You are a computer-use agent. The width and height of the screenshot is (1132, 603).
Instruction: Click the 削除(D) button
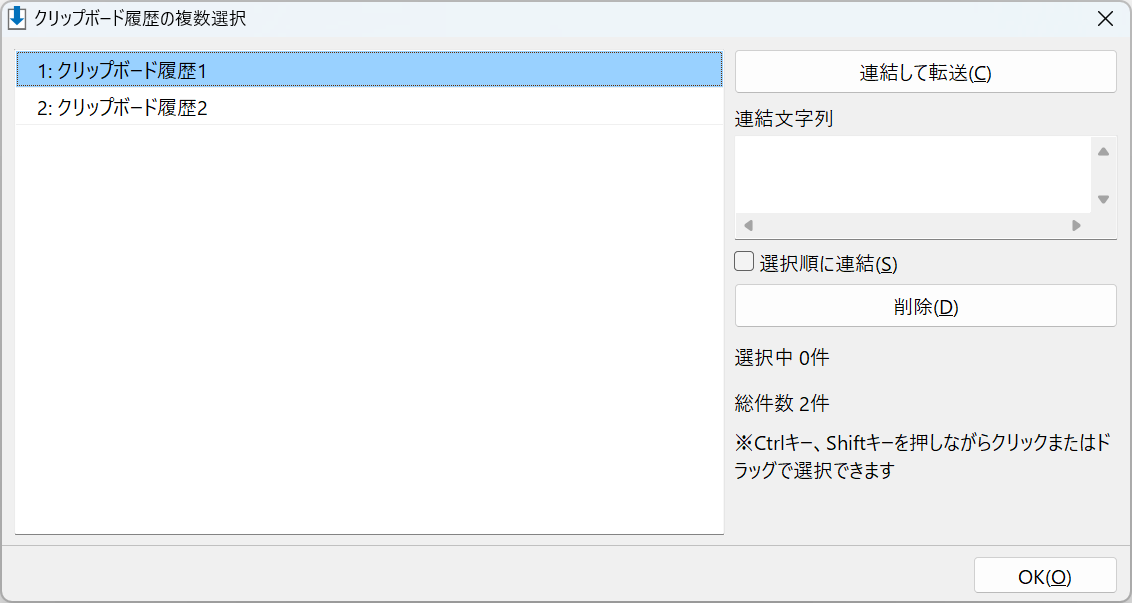(926, 306)
